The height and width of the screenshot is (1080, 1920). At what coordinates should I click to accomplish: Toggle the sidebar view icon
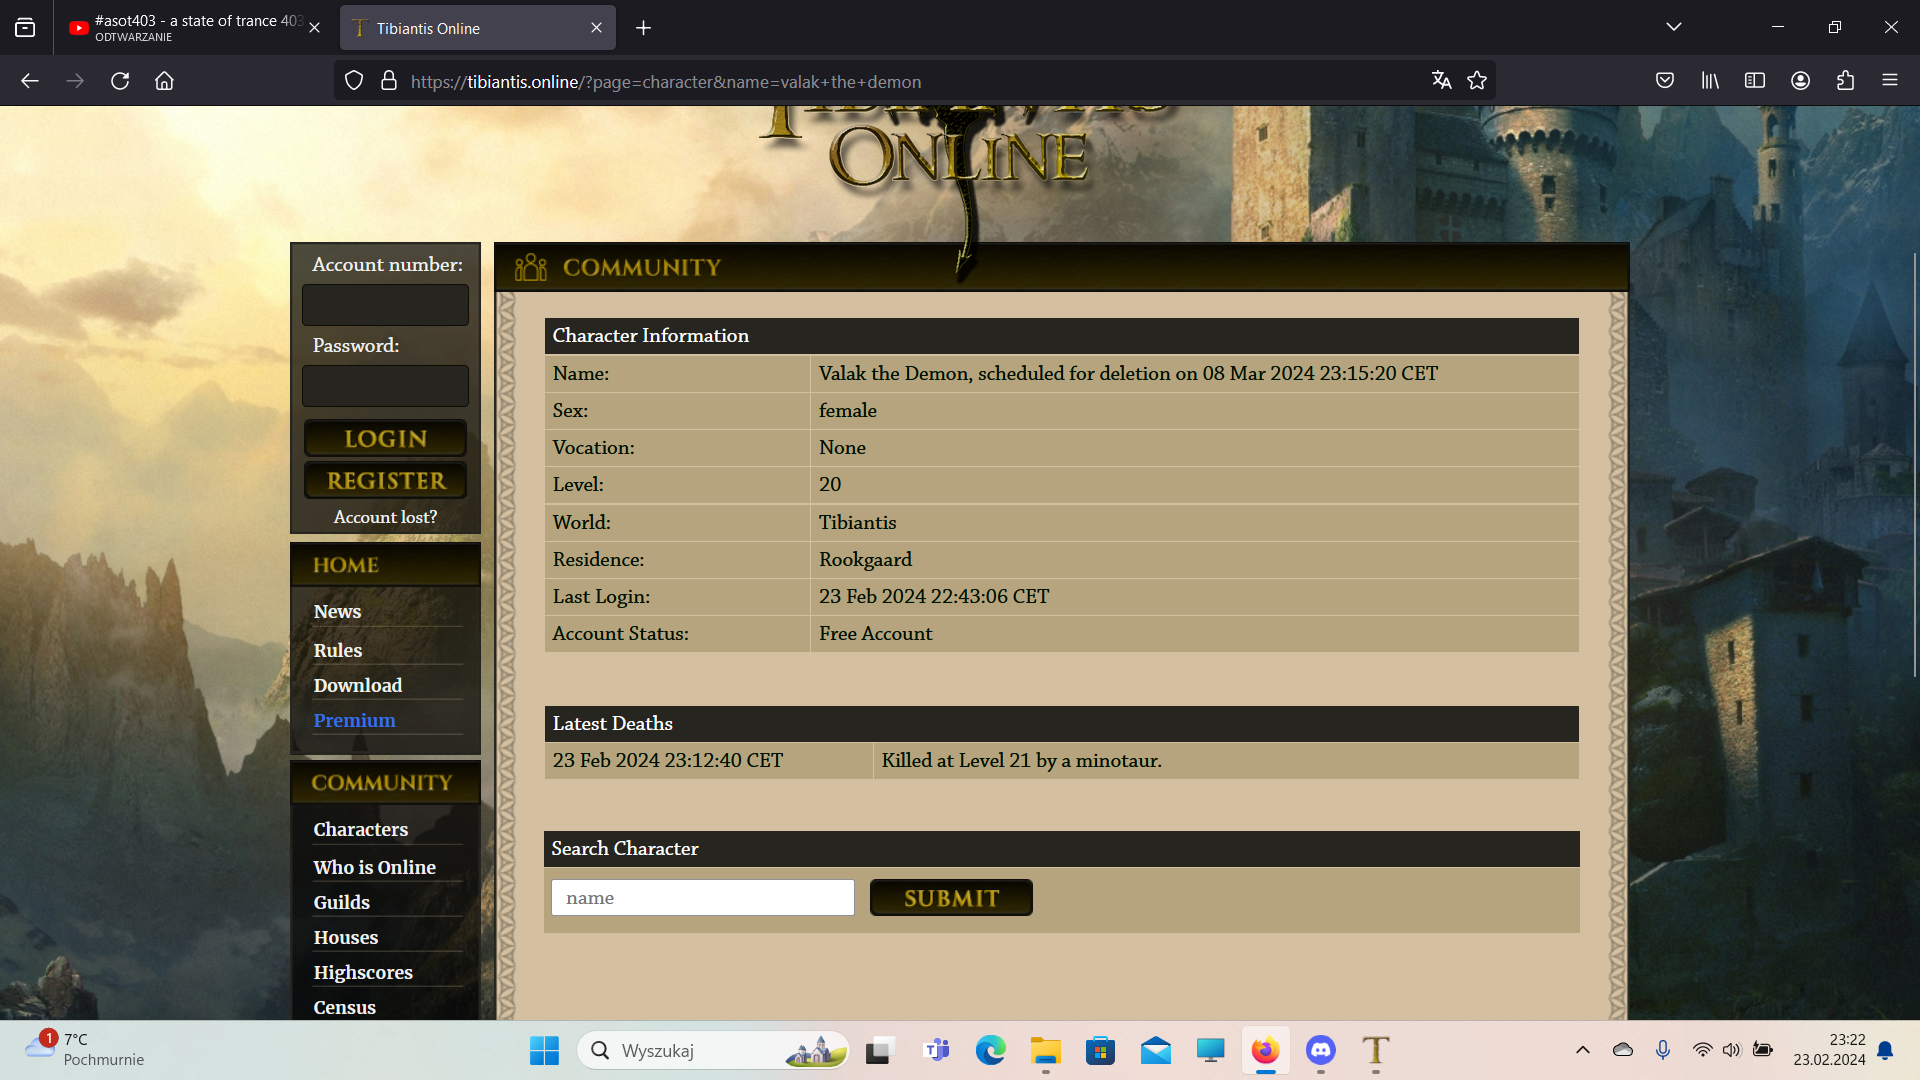pos(1755,81)
